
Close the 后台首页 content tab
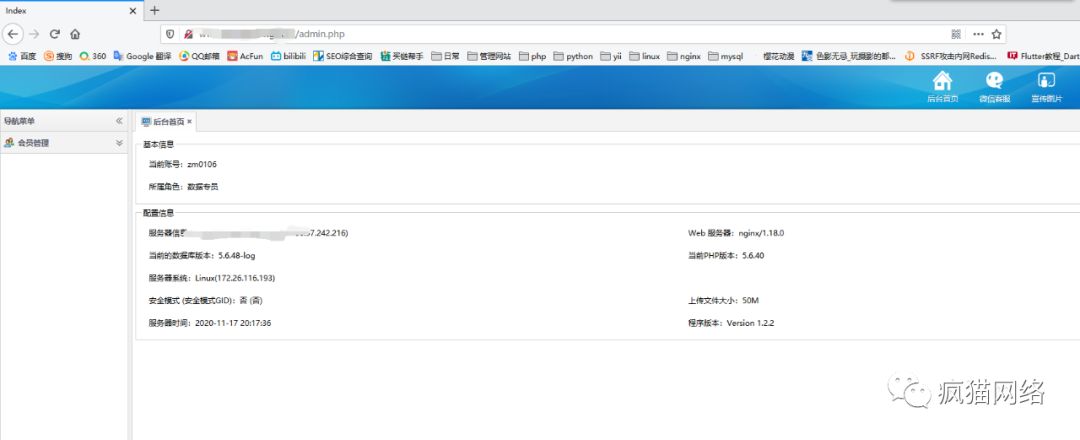click(x=189, y=121)
